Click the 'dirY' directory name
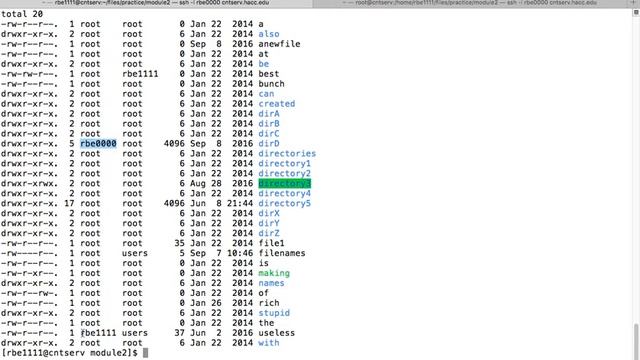This screenshot has height=360, width=640. tap(269, 224)
